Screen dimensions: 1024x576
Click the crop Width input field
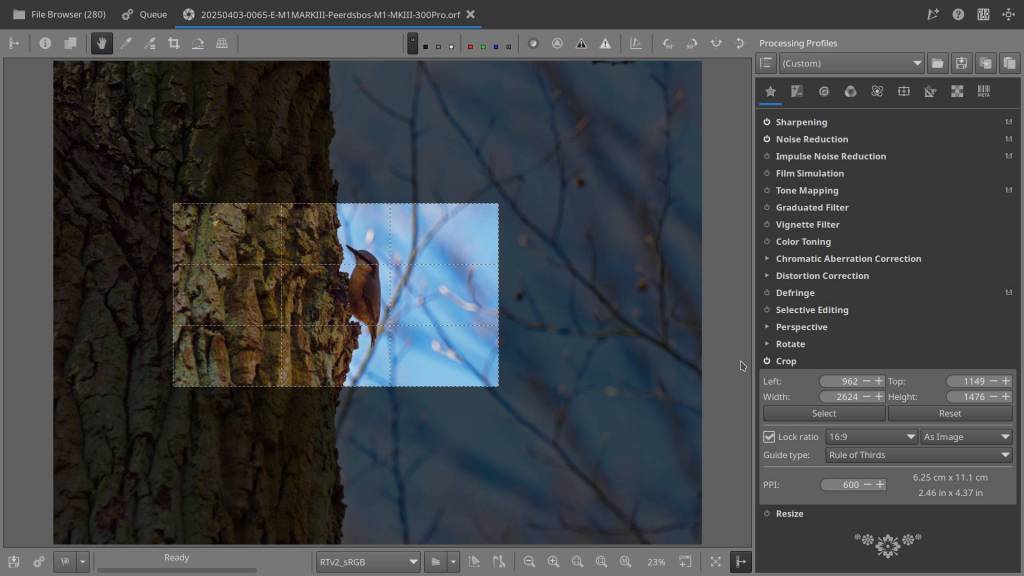[840, 397]
